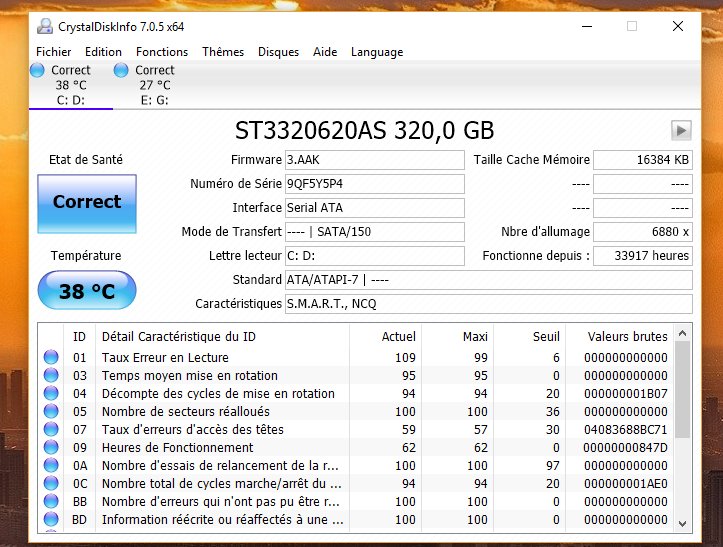Screen dimensions: 723x547
Task: Click status orb for attribute BD
Action: 51,519
